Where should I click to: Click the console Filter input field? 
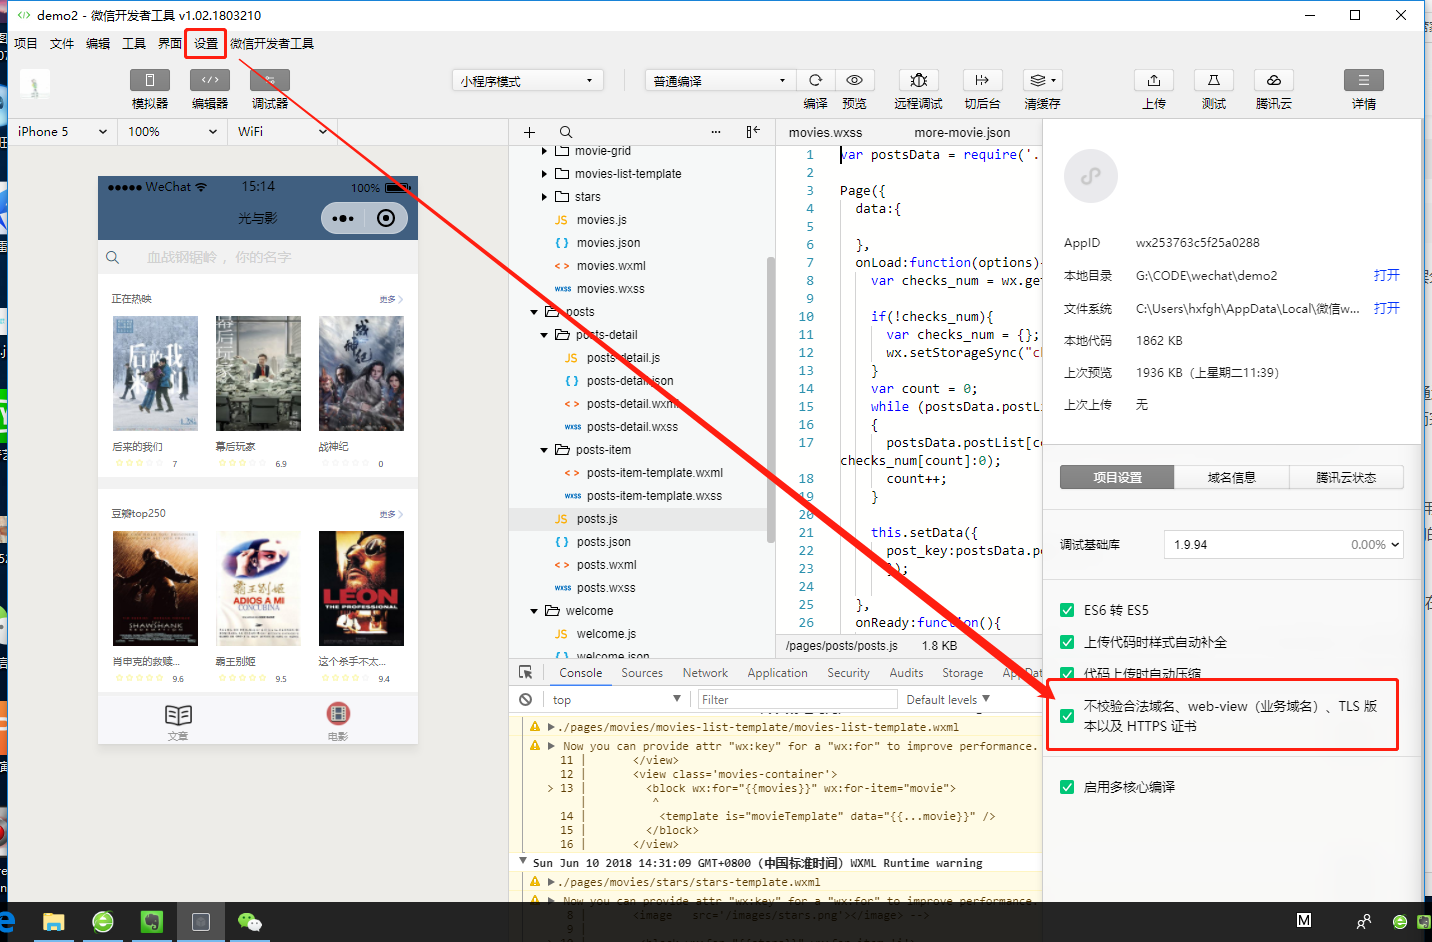pos(797,699)
